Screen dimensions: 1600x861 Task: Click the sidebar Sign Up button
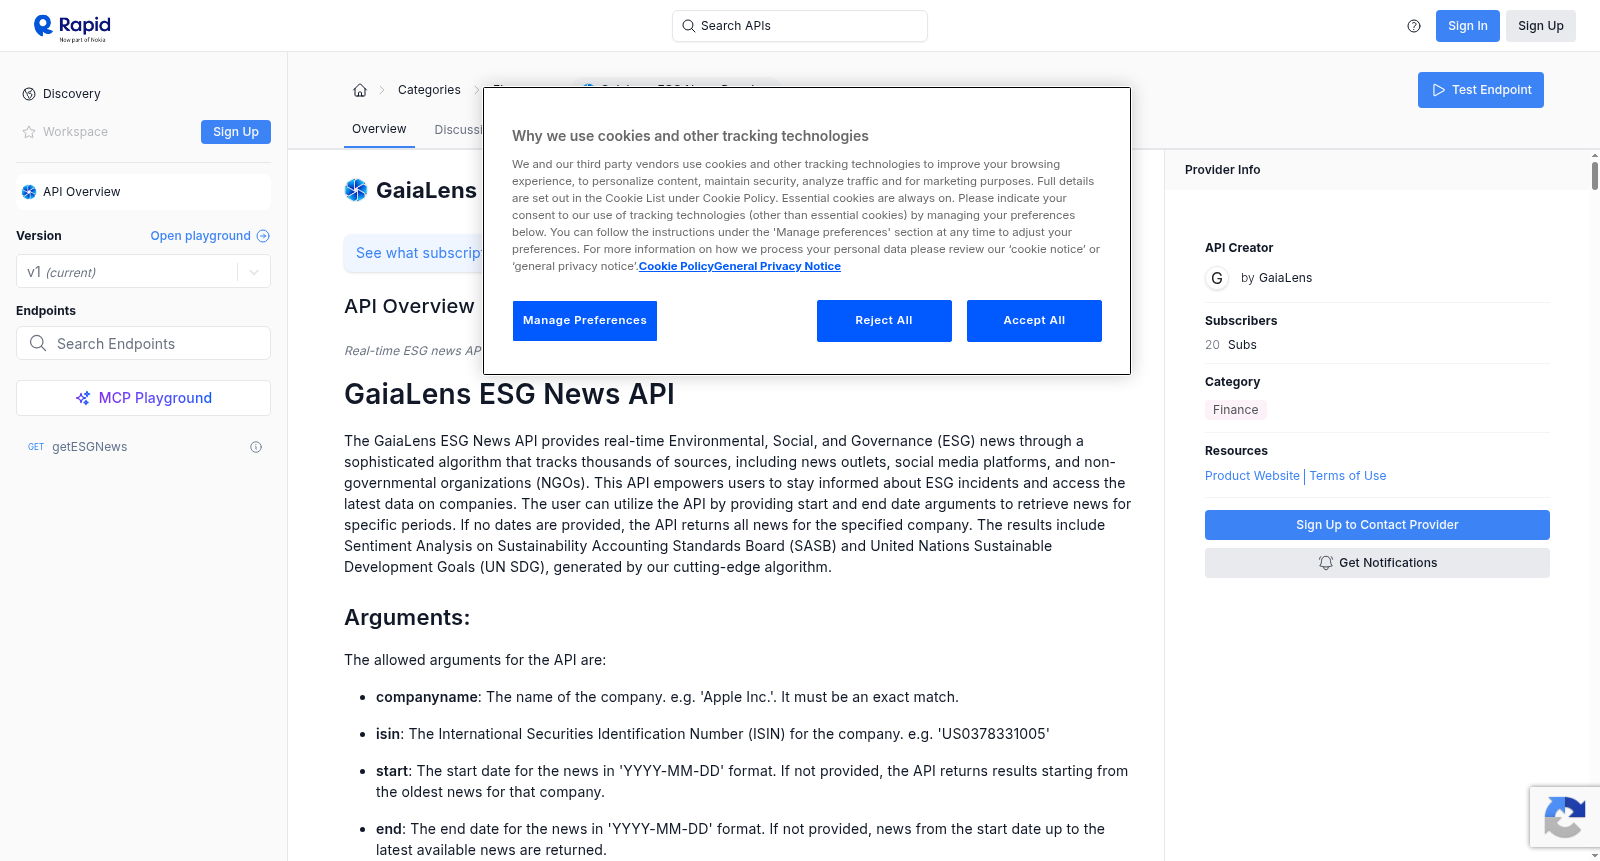[236, 132]
